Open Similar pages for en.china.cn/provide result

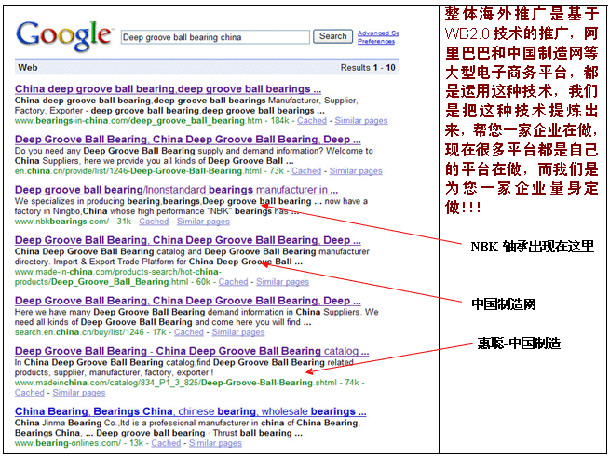coord(356,171)
